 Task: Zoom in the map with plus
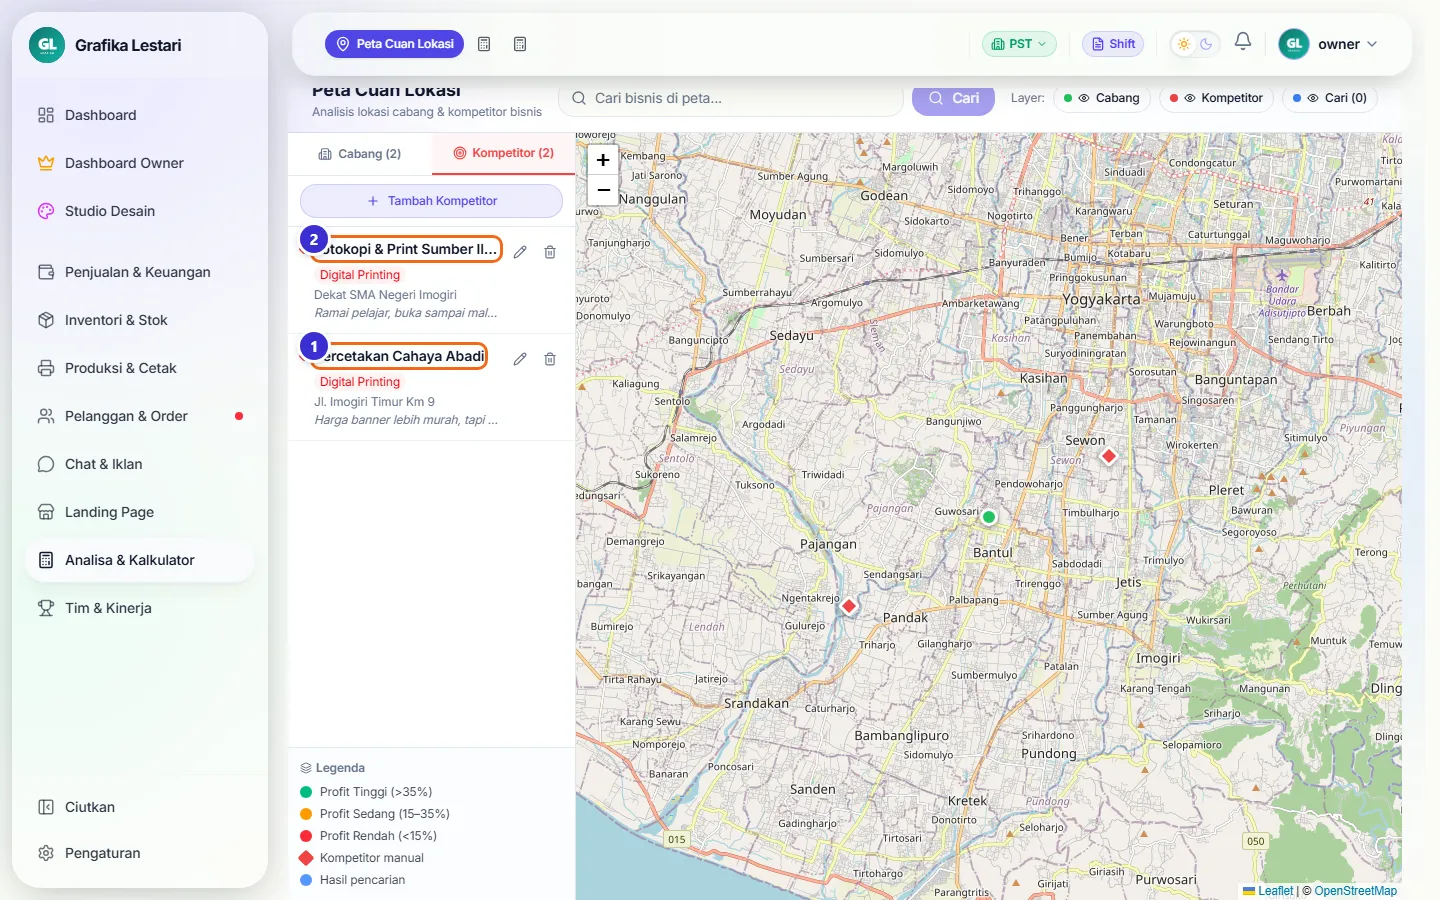coord(603,160)
